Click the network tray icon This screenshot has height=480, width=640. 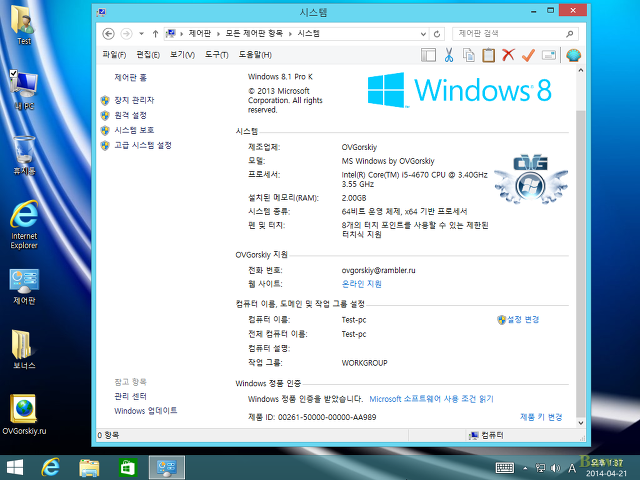coord(540,468)
